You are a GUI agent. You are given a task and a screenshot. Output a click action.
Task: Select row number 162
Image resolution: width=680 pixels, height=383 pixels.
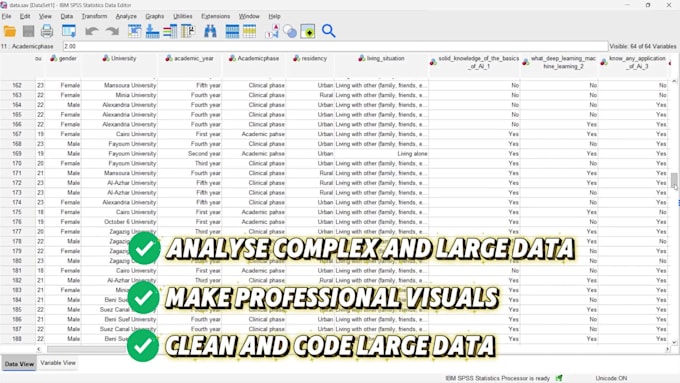17,85
